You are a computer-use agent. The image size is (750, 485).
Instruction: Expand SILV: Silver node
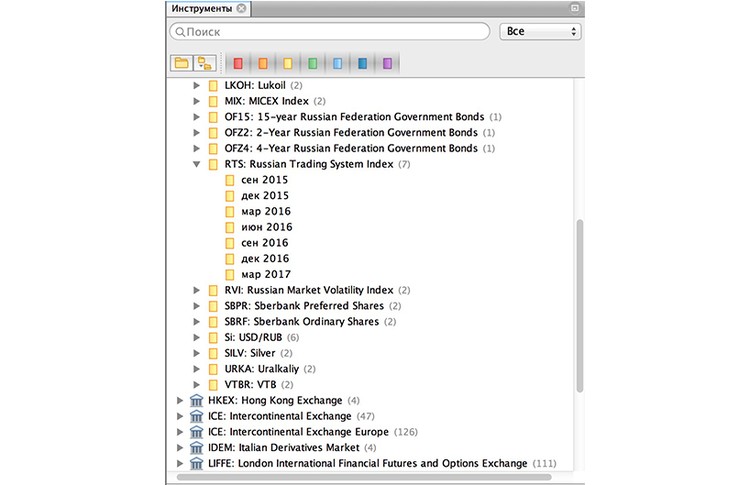click(x=196, y=353)
